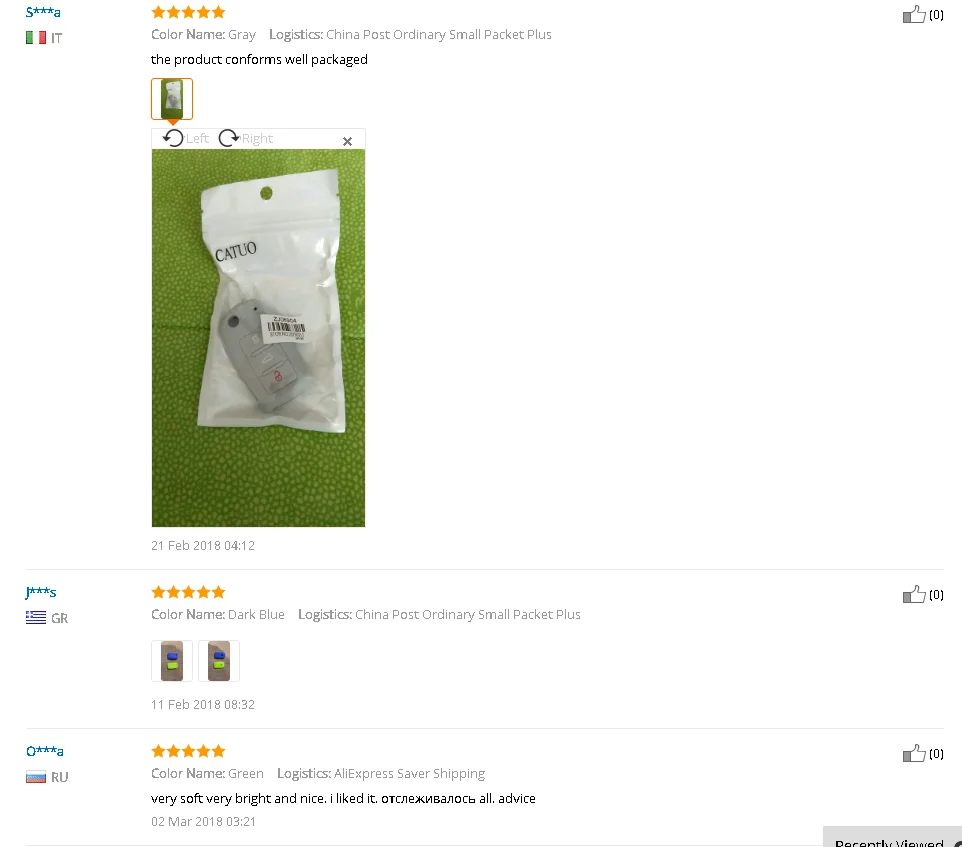The width and height of the screenshot is (962, 847).
Task: Open the J***s reviewer profile
Action: [41, 592]
